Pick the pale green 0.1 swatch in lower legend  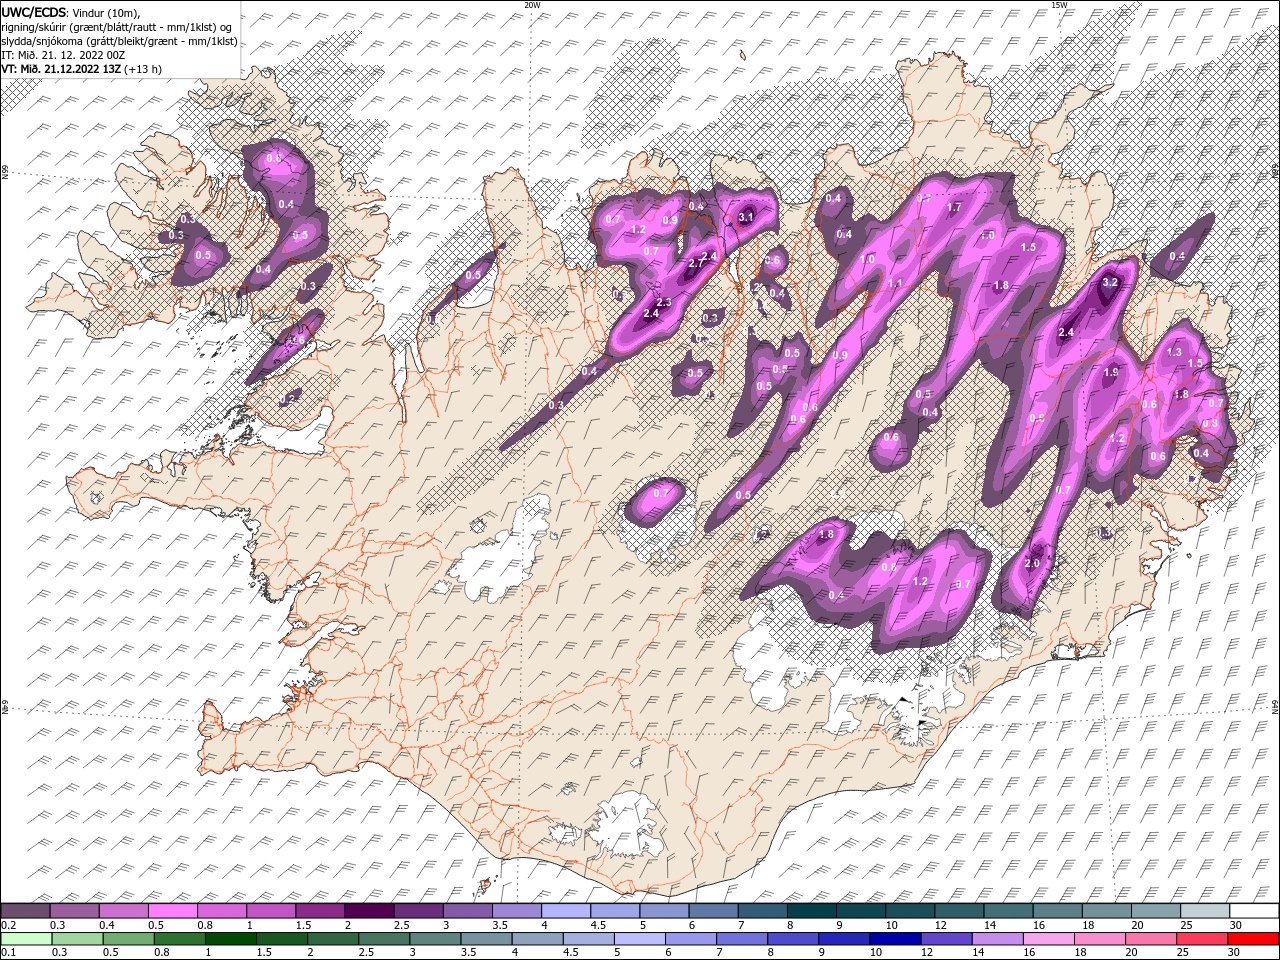27,939
